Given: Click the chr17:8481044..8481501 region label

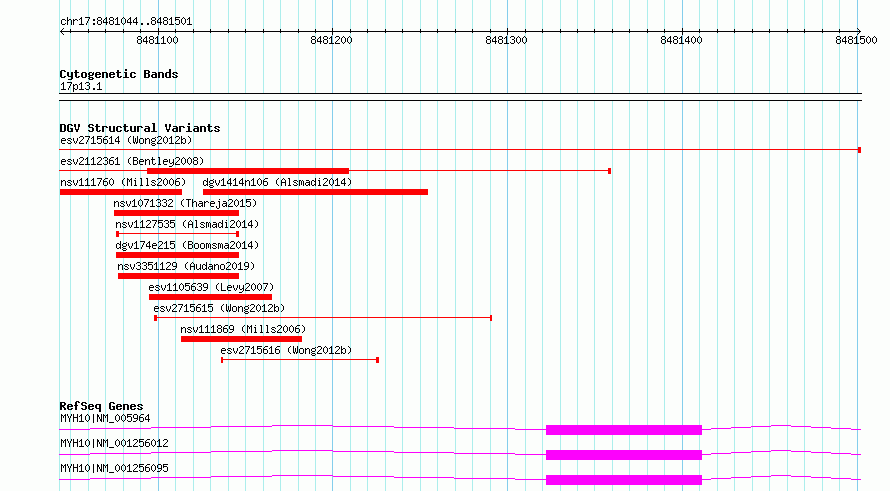Looking at the screenshot, I should 126,22.
